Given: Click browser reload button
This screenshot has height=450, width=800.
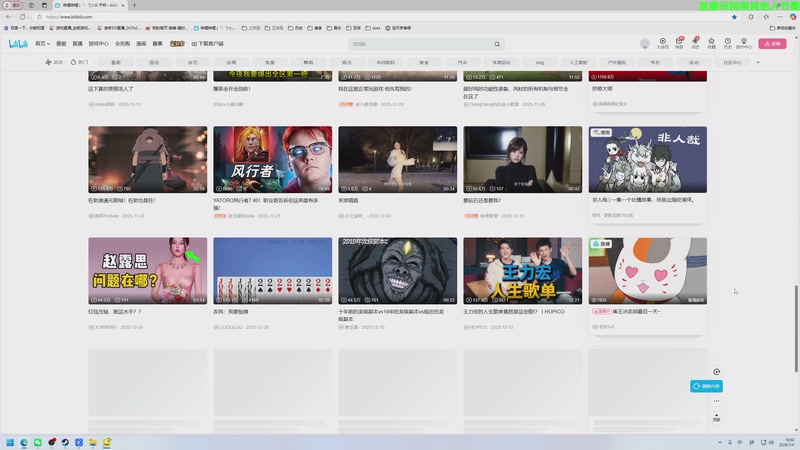Looking at the screenshot, I should (x=22, y=17).
